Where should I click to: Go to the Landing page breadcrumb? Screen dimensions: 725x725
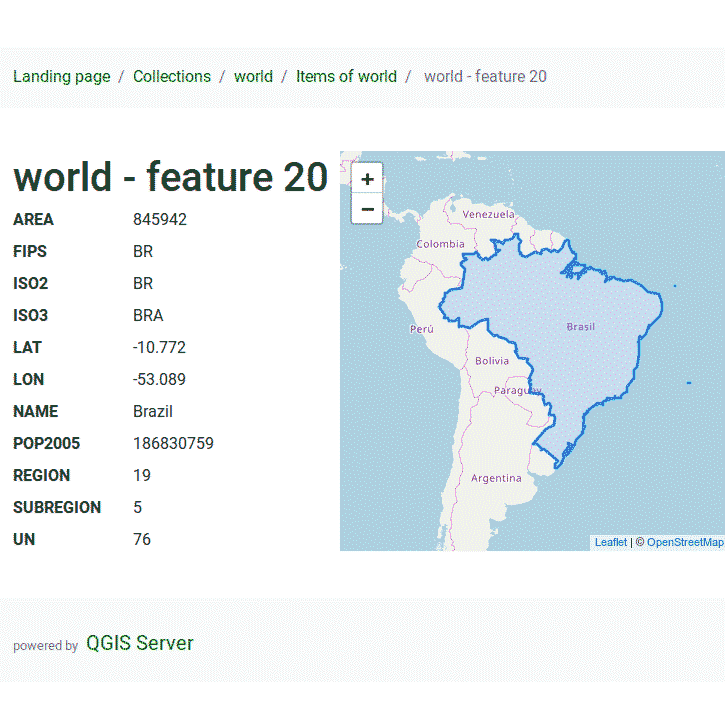click(62, 76)
